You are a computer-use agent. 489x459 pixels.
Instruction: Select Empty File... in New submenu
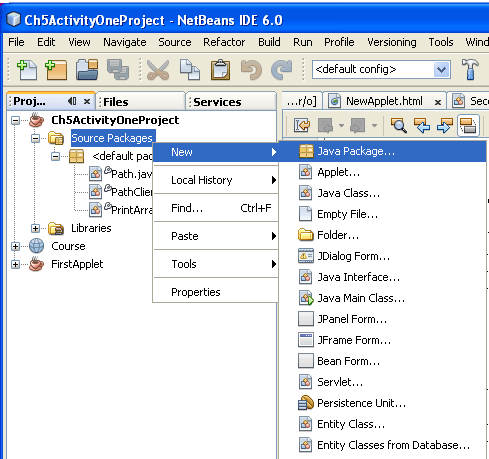click(x=383, y=214)
